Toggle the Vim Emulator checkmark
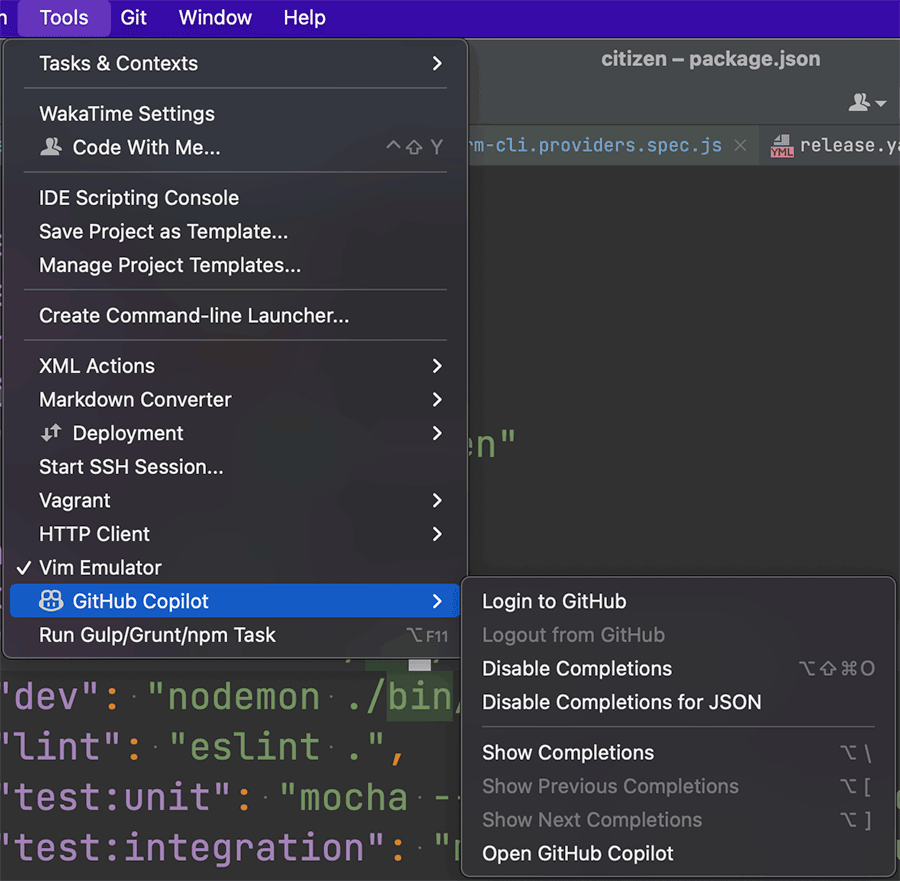This screenshot has width=900, height=881. click(x=24, y=568)
